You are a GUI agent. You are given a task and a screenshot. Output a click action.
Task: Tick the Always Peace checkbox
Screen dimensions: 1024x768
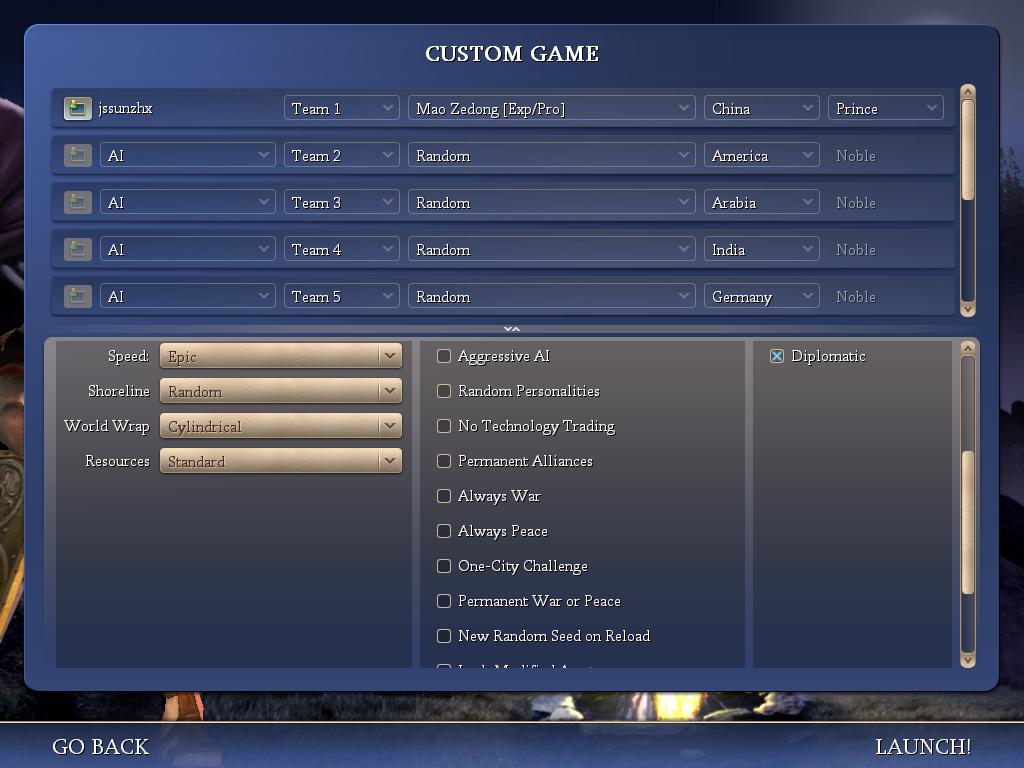click(x=444, y=531)
